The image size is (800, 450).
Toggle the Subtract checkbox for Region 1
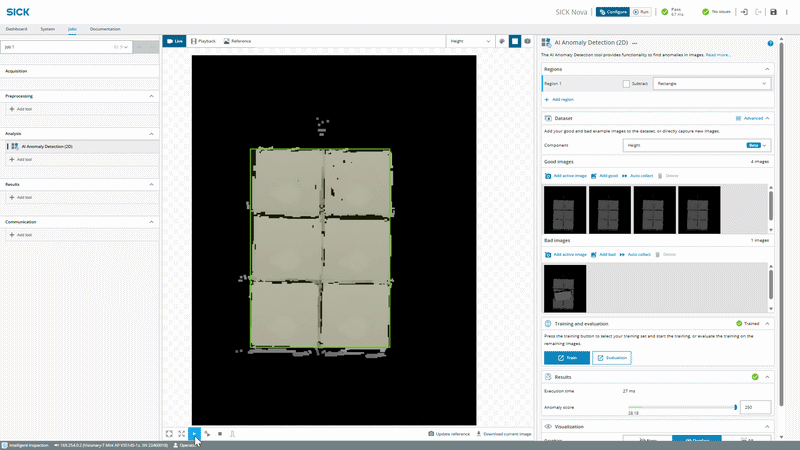pyautogui.click(x=626, y=84)
